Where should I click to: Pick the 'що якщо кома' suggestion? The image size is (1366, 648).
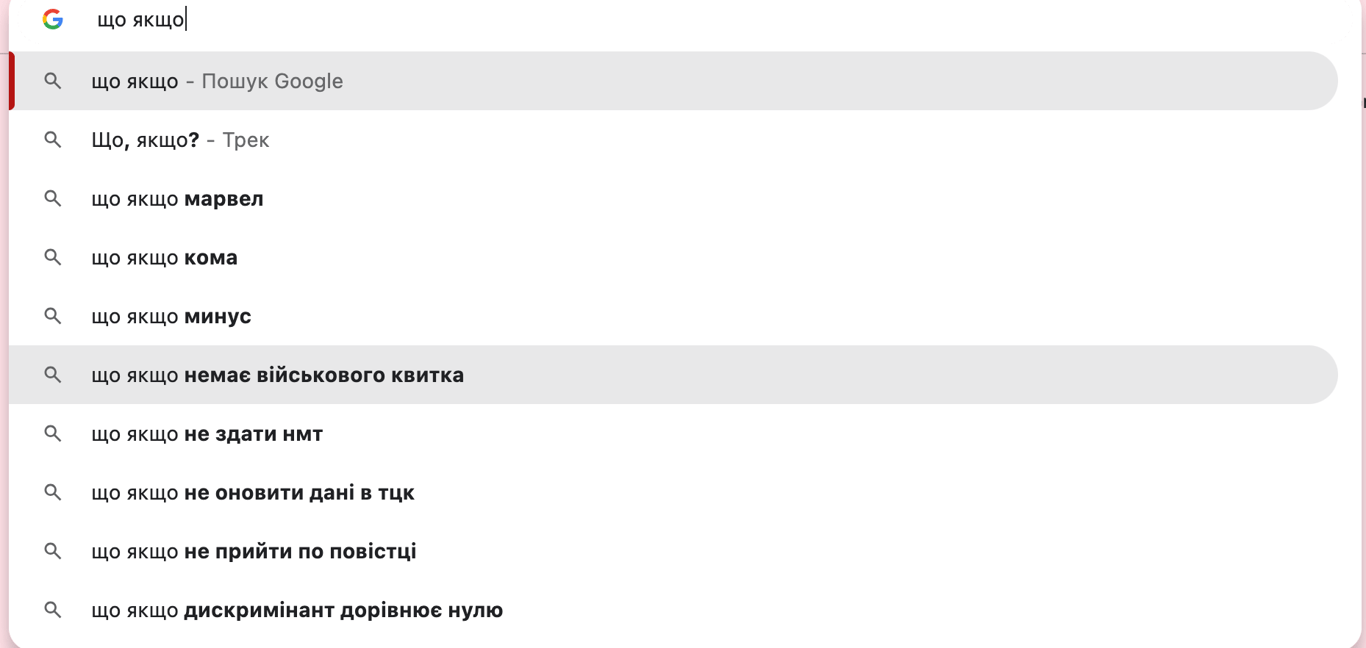[x=164, y=258]
